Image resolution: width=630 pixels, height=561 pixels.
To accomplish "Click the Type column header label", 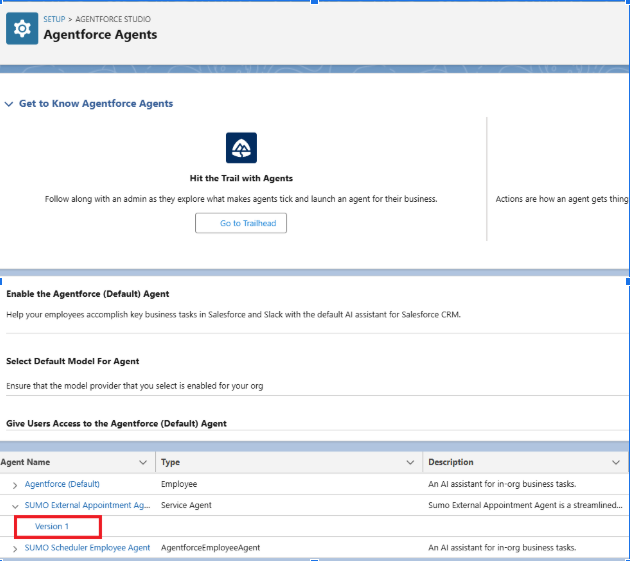I will 170,463.
